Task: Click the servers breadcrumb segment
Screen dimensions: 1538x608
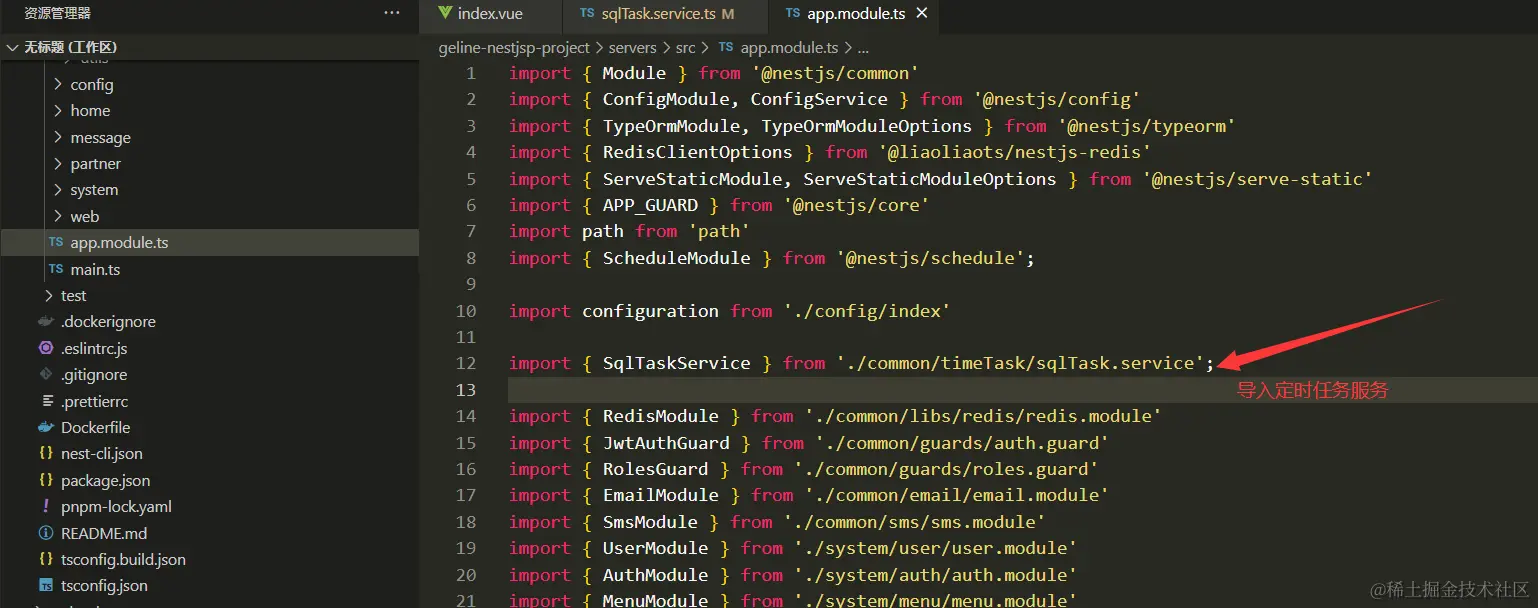Action: point(632,47)
